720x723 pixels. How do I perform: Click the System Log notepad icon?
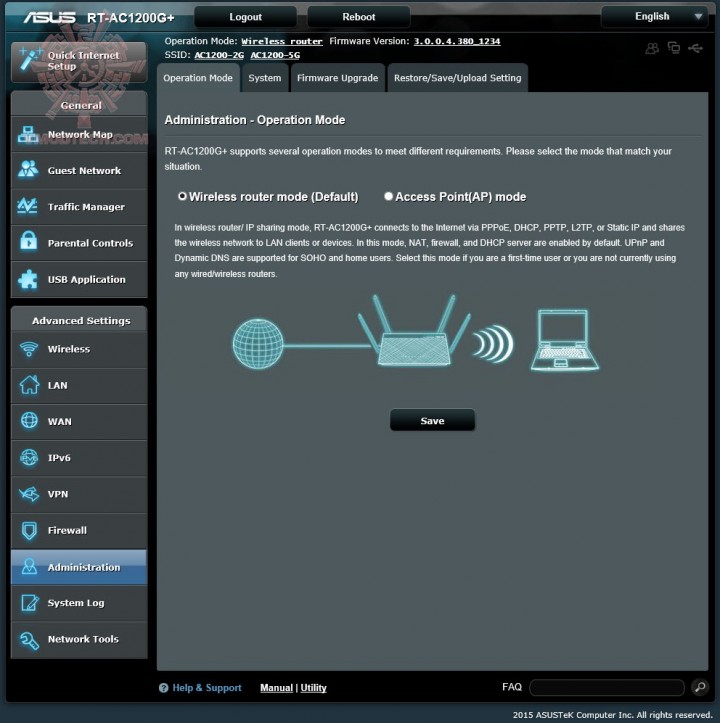tap(30, 602)
